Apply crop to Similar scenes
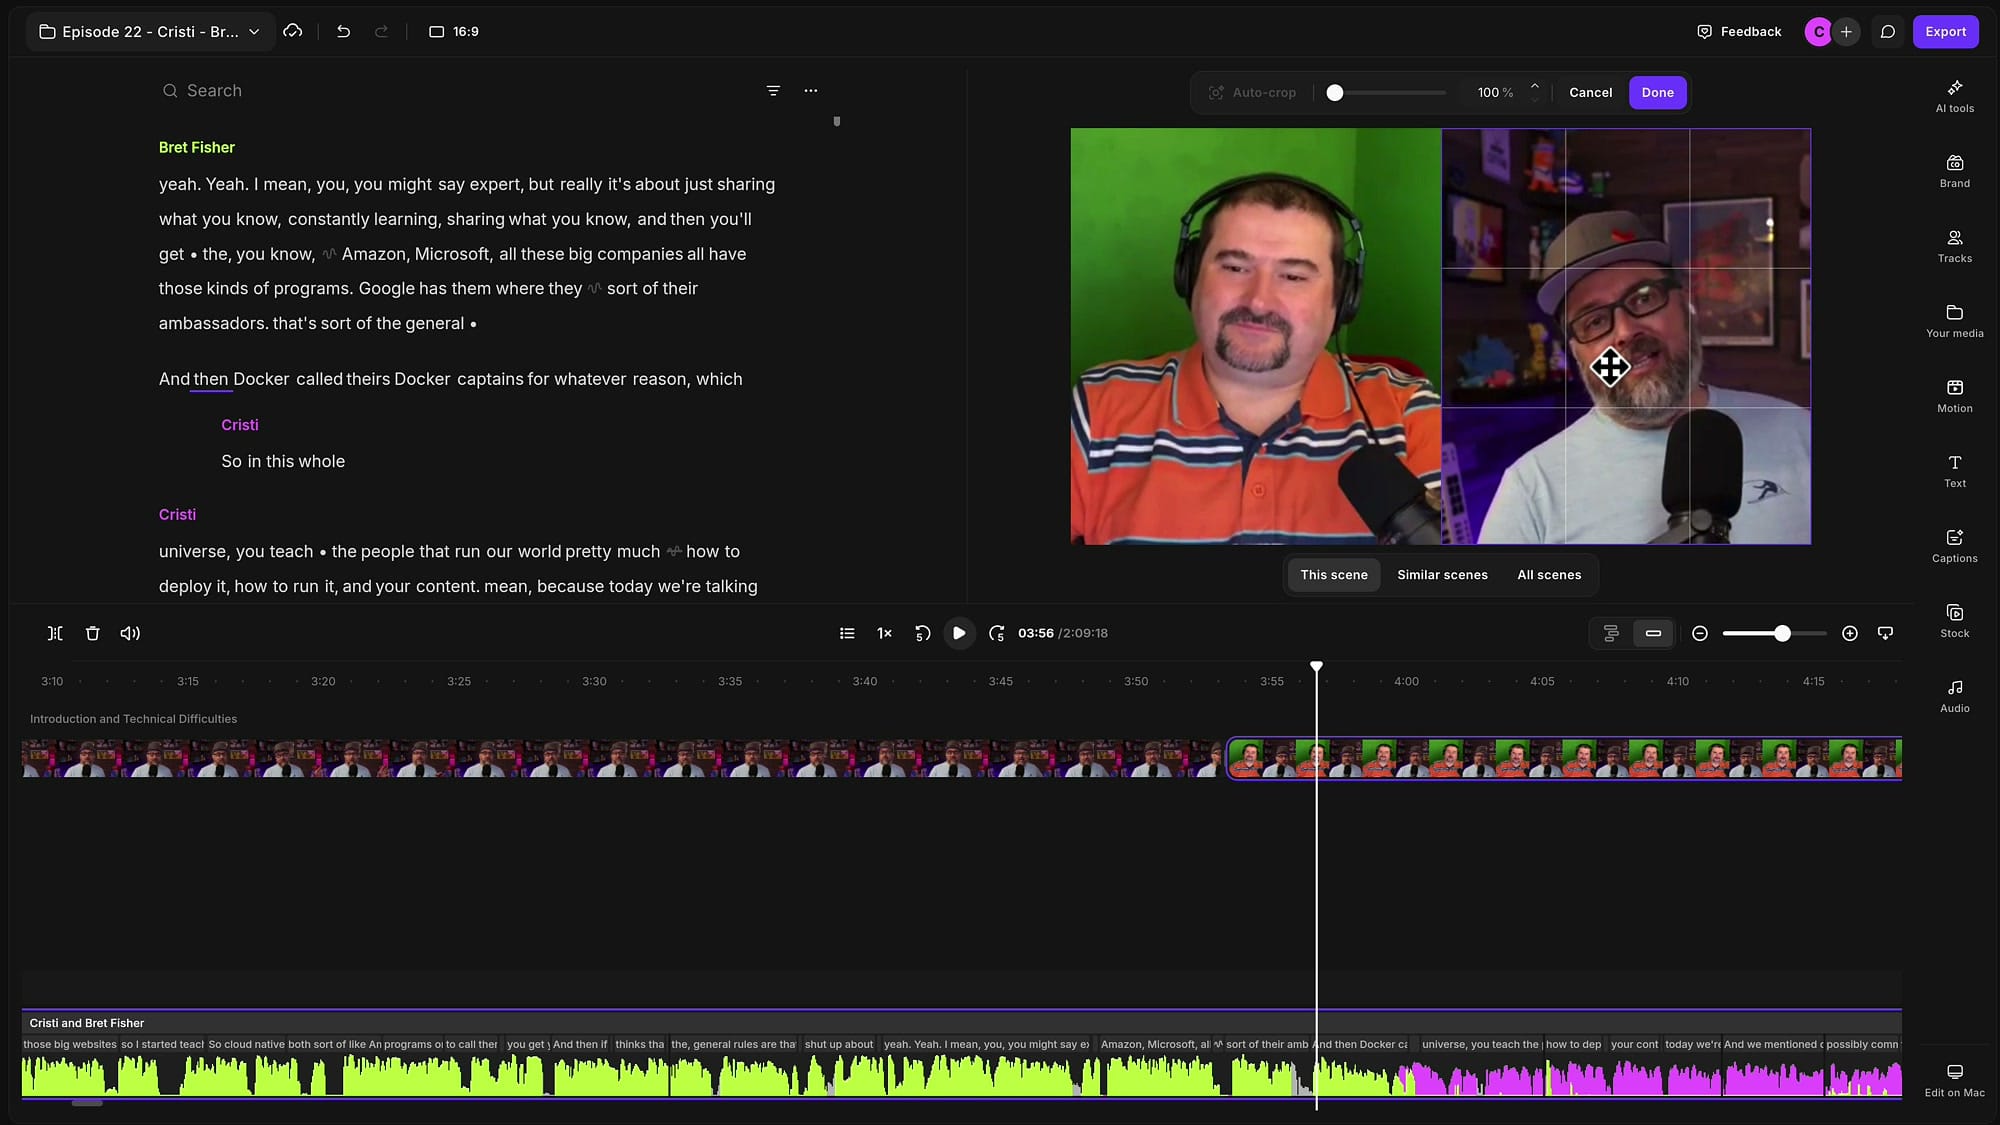The height and width of the screenshot is (1125, 2000). [1442, 575]
